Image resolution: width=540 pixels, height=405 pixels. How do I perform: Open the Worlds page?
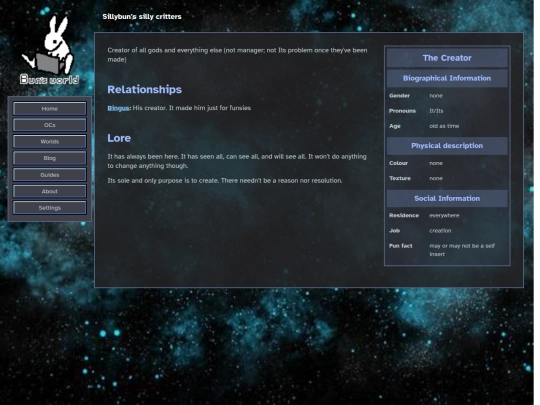(x=50, y=142)
